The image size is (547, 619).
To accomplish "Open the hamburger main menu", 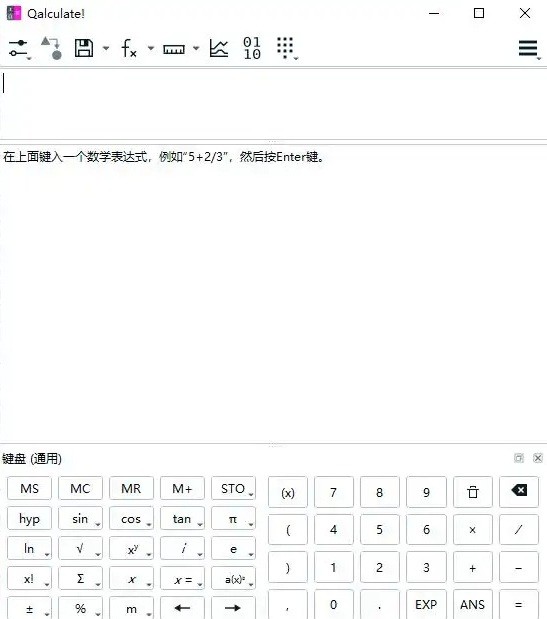I will (x=529, y=49).
